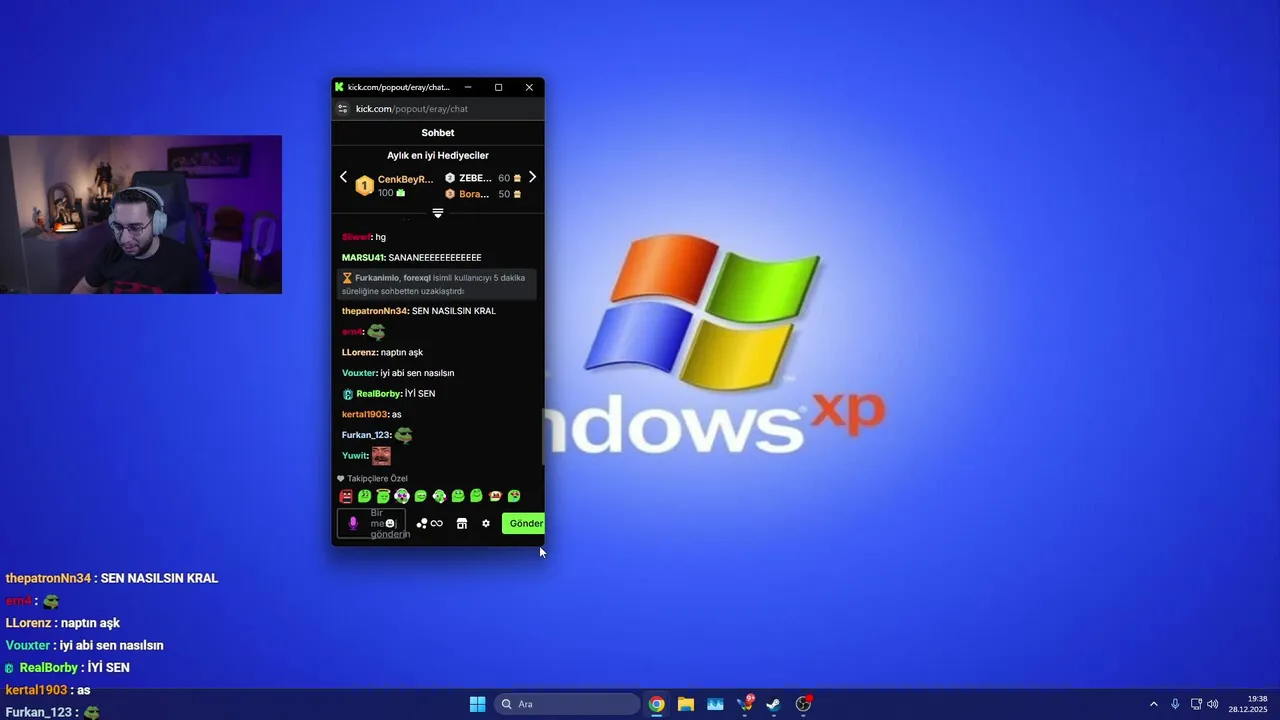Viewport: 1280px width, 720px height.
Task: Open chat settings gear icon
Action: [486, 523]
